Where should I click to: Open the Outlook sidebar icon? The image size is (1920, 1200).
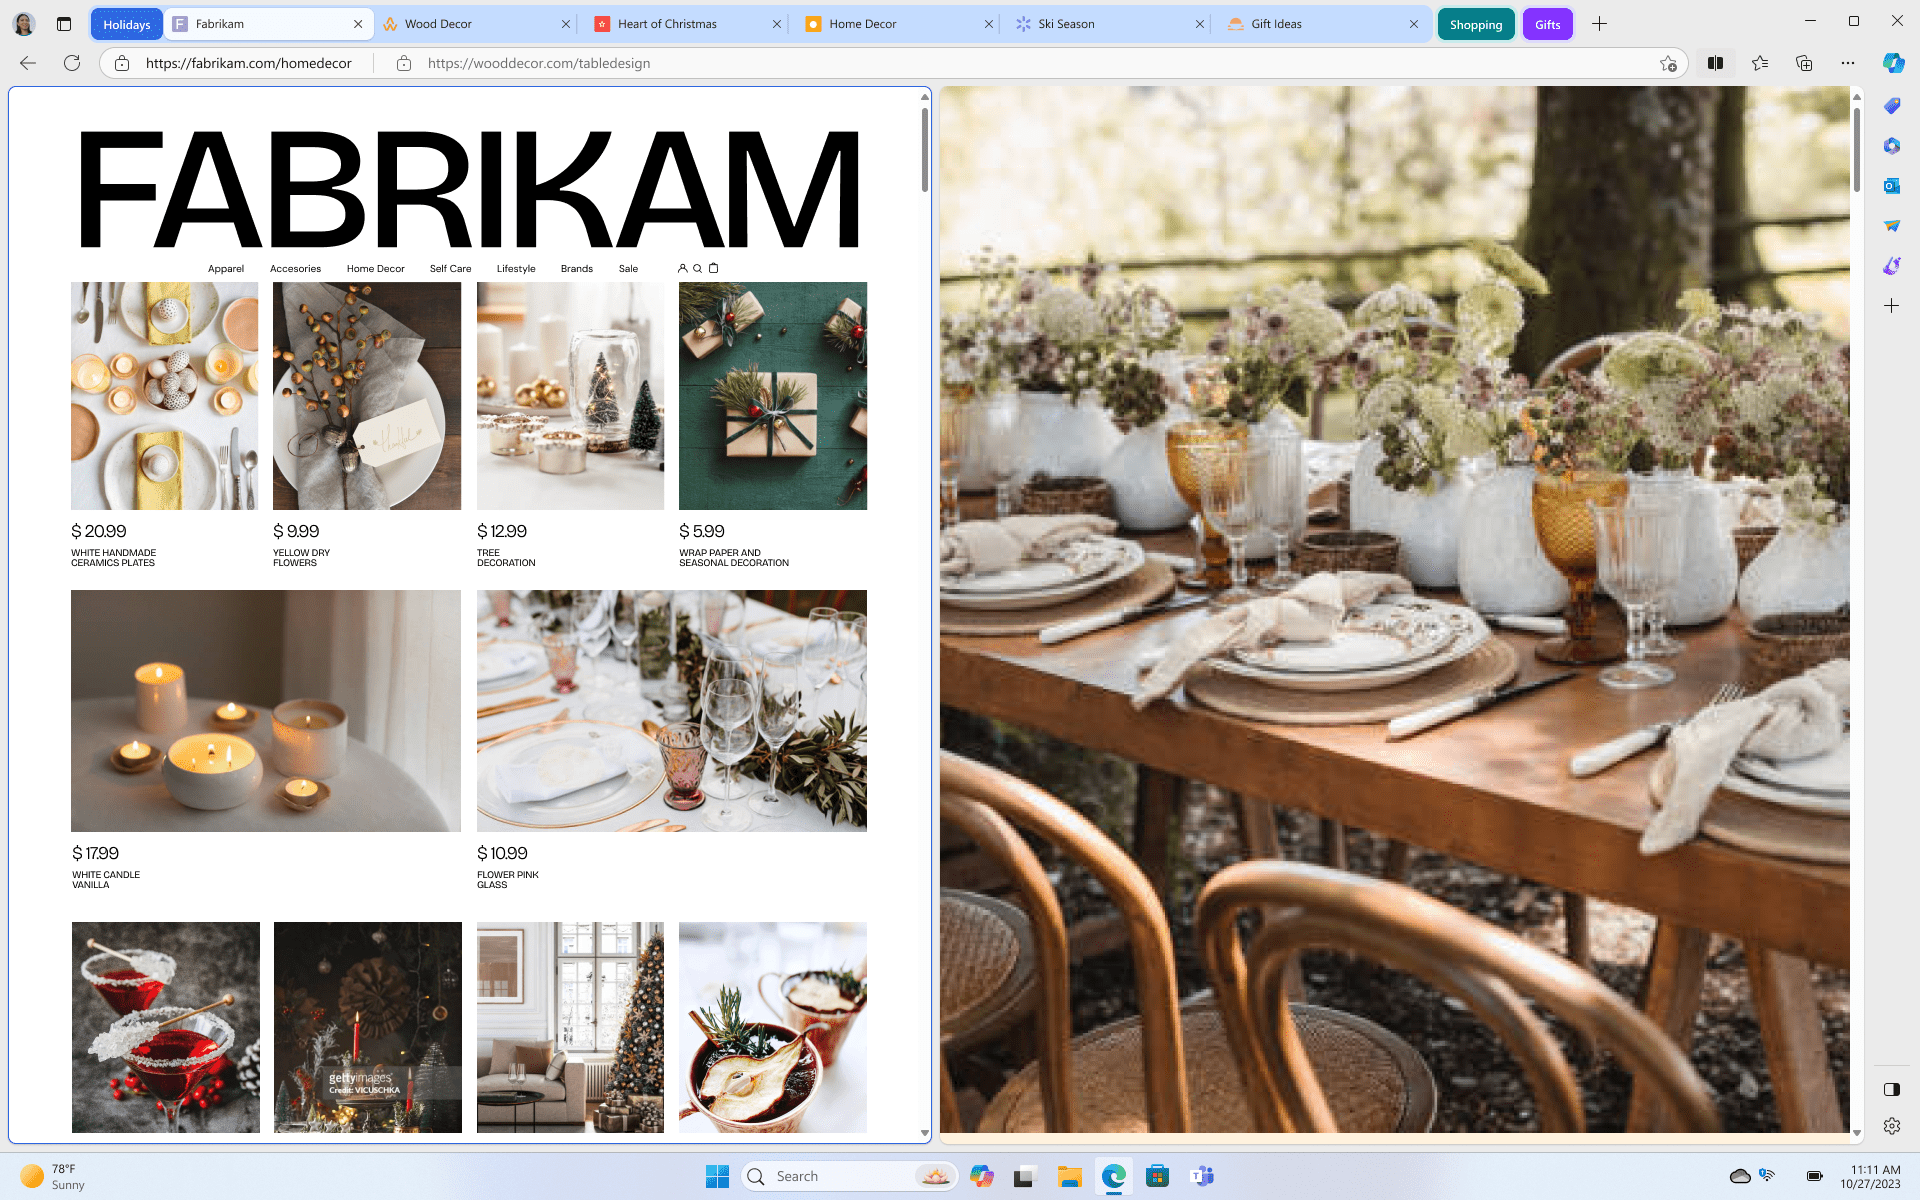point(1892,186)
